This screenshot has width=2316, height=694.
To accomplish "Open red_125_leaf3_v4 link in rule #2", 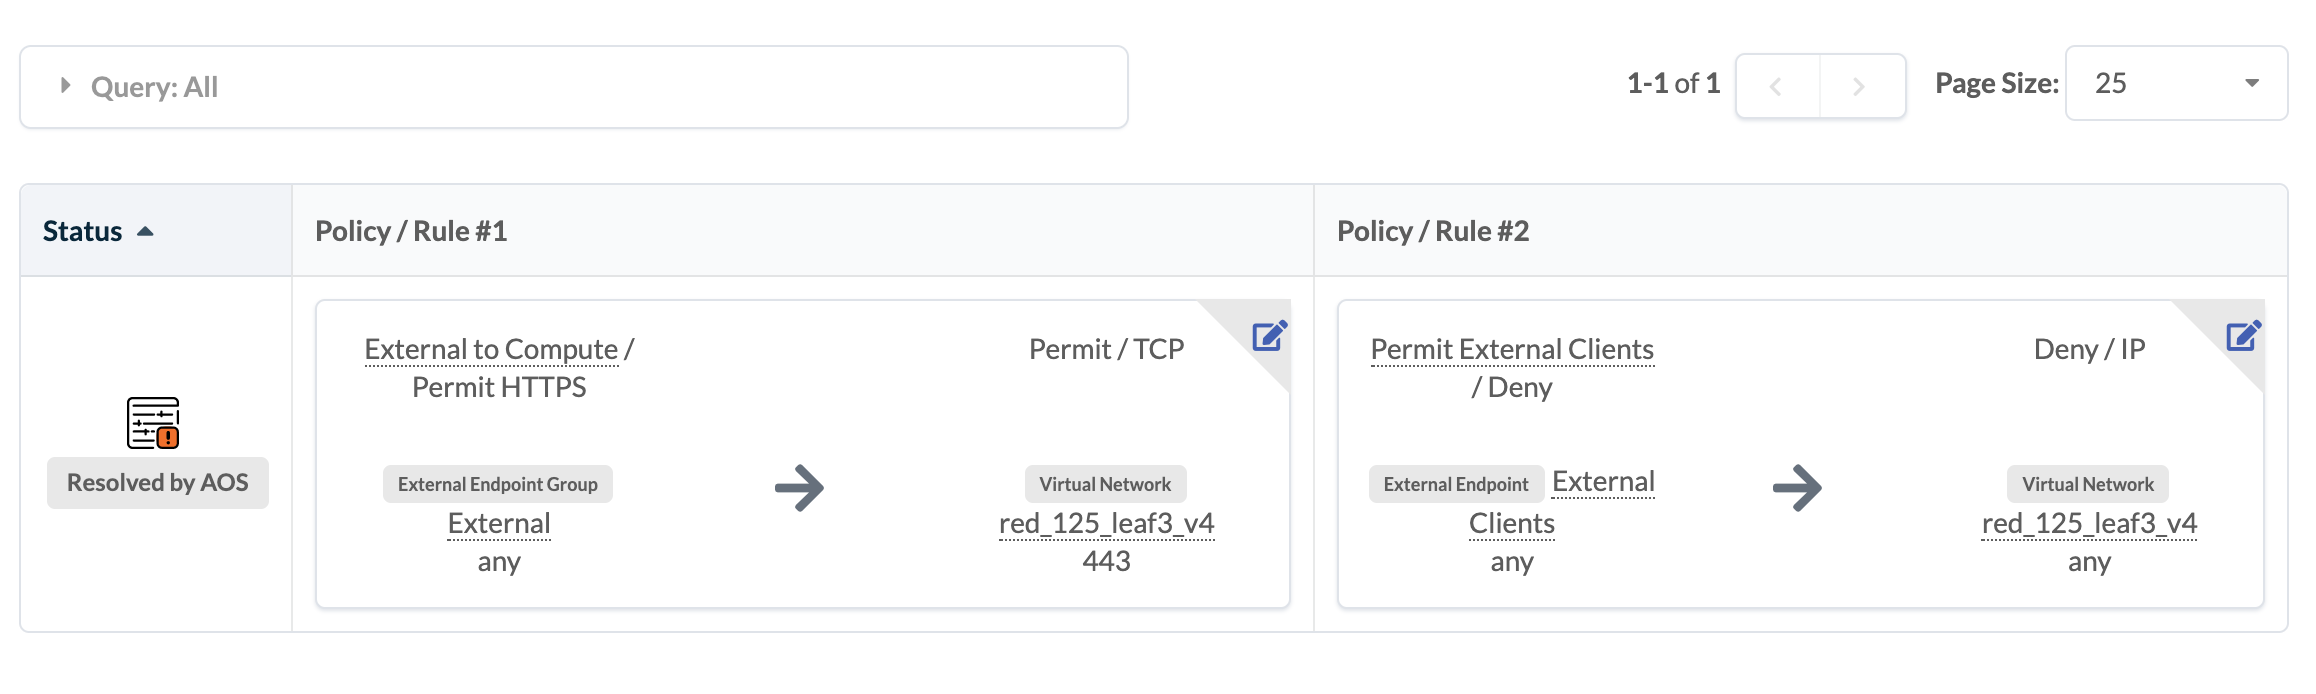I will coord(2089,523).
